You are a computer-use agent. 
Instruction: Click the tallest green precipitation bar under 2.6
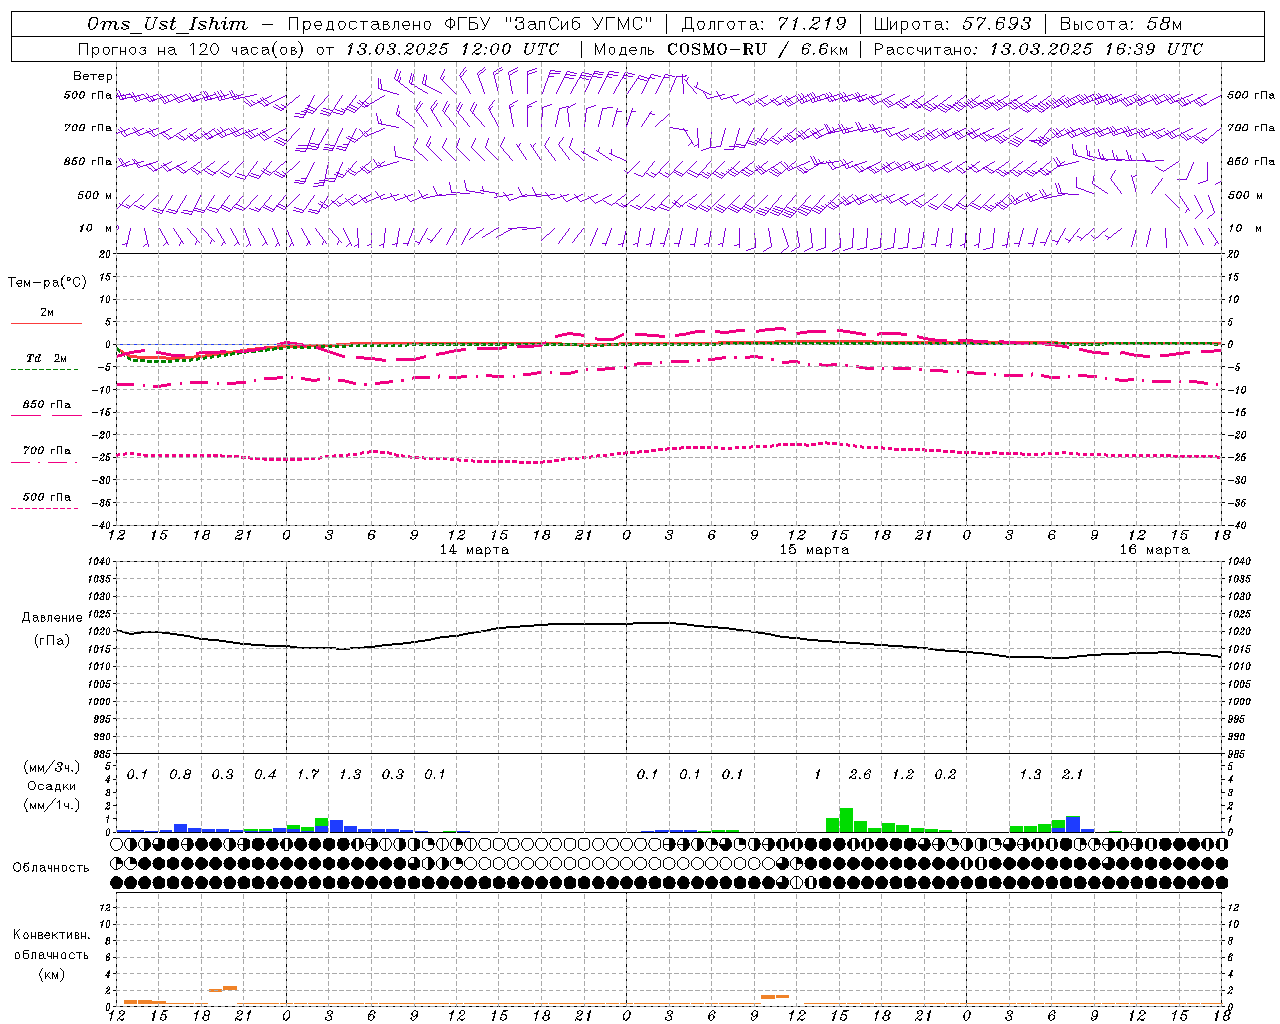click(x=846, y=820)
